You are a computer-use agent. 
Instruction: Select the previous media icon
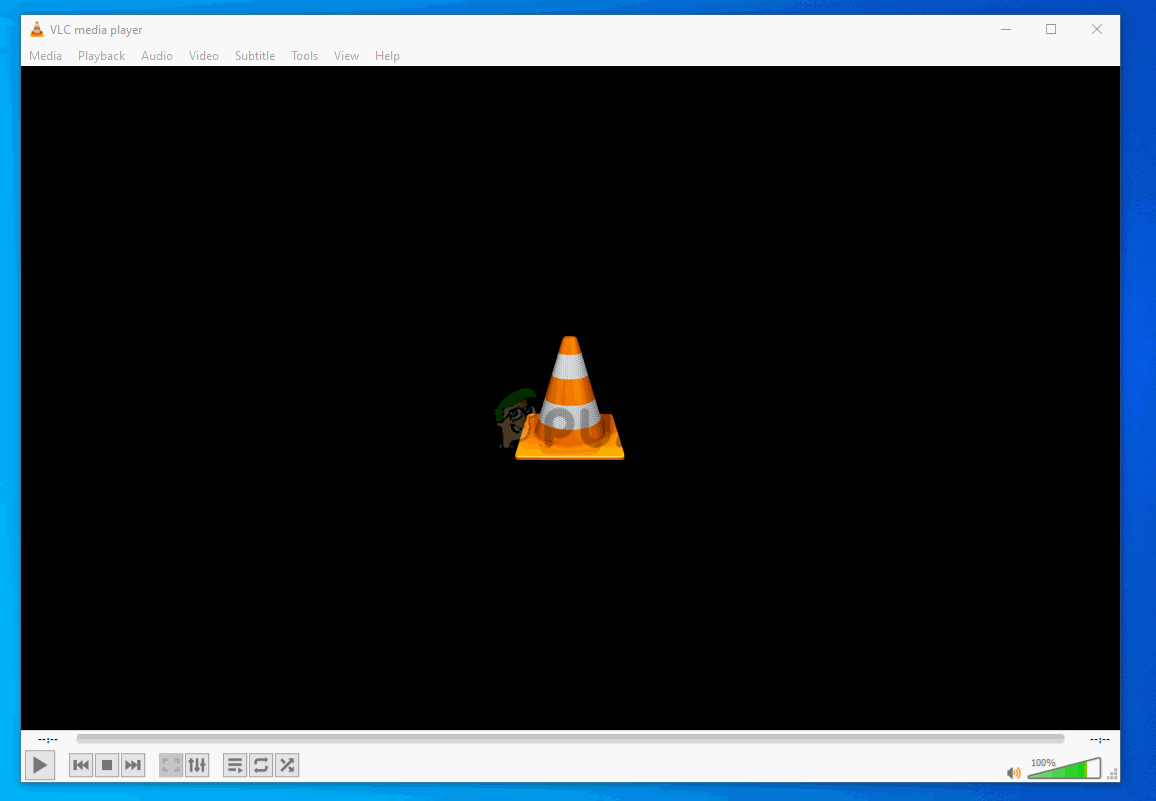pos(81,765)
